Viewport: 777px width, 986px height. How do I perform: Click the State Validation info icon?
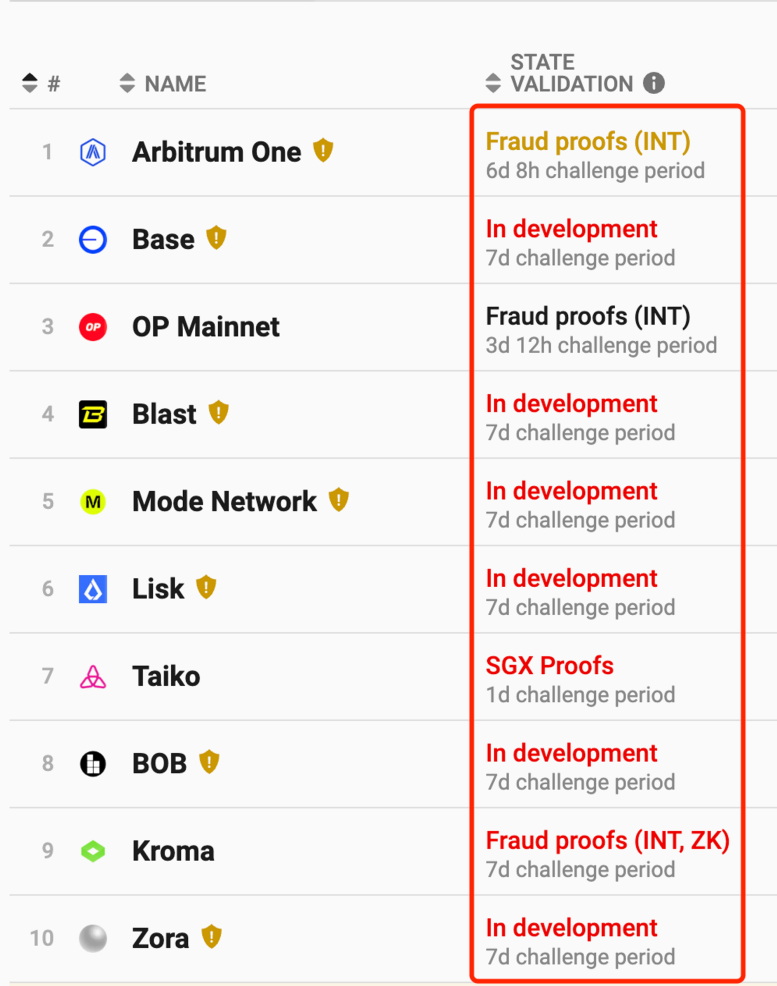654,83
